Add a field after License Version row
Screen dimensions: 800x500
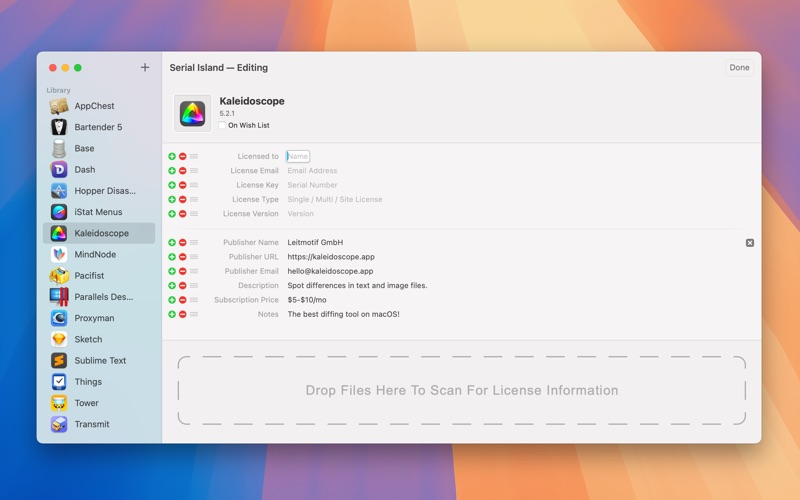pyautogui.click(x=172, y=214)
